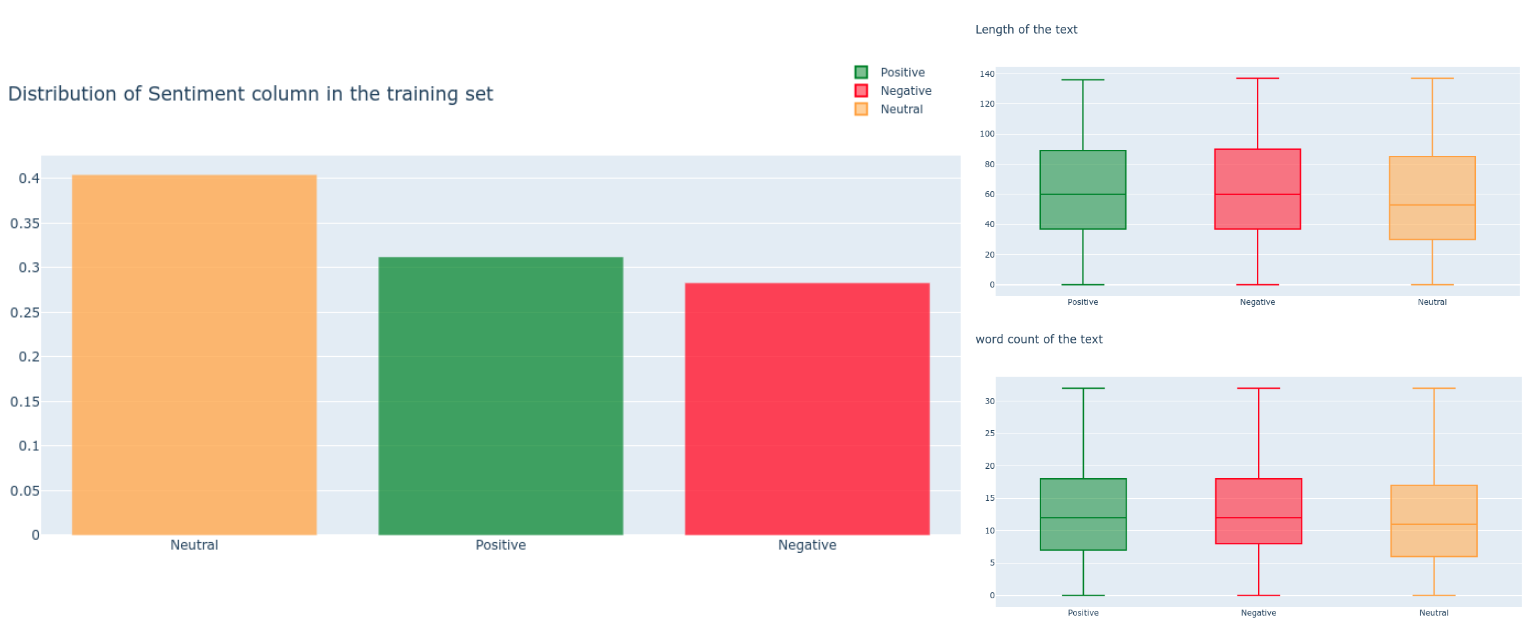Toggle the Positive trace via legend label

tap(902, 72)
